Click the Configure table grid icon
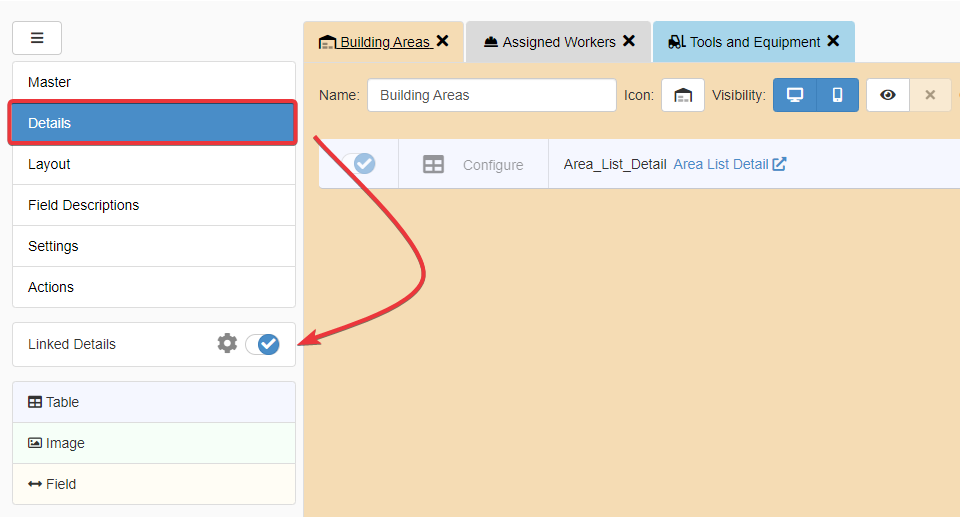 point(433,164)
